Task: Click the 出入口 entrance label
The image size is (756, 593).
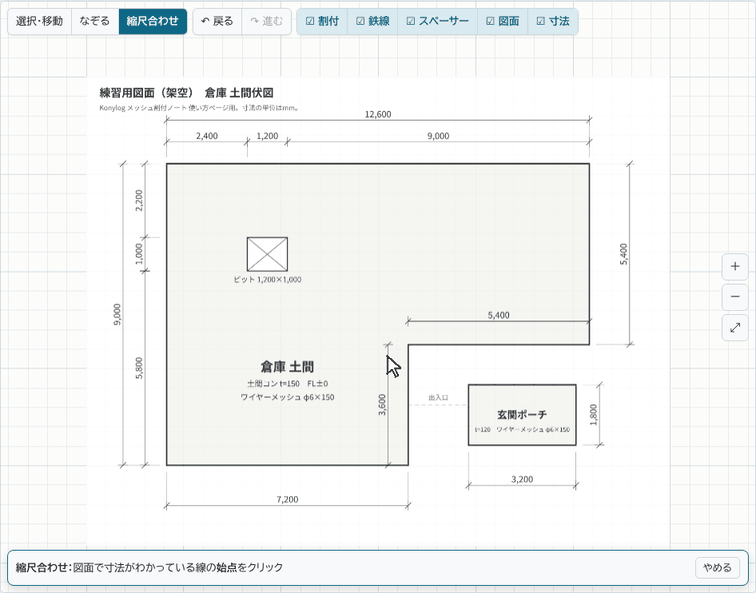Action: click(438, 398)
